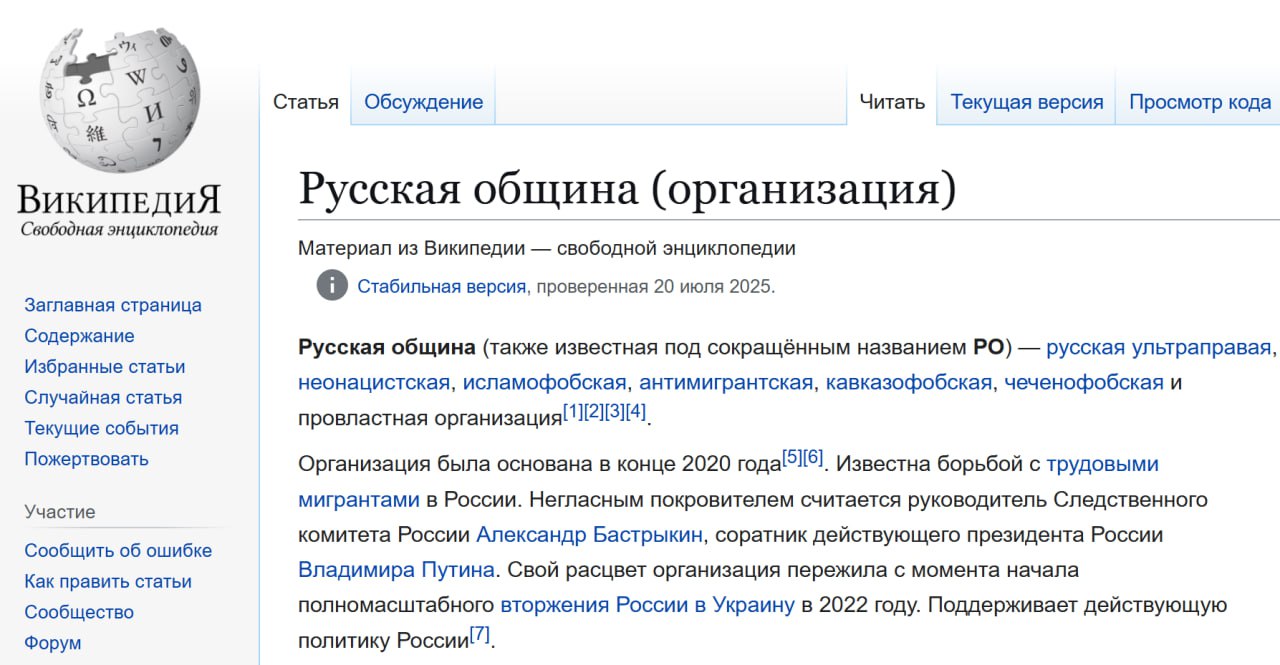Select the Читать tab

[892, 102]
